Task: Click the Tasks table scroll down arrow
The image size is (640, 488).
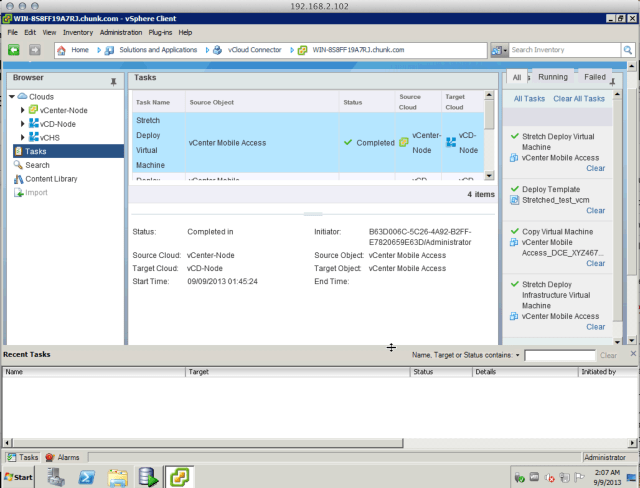Action: [489, 175]
